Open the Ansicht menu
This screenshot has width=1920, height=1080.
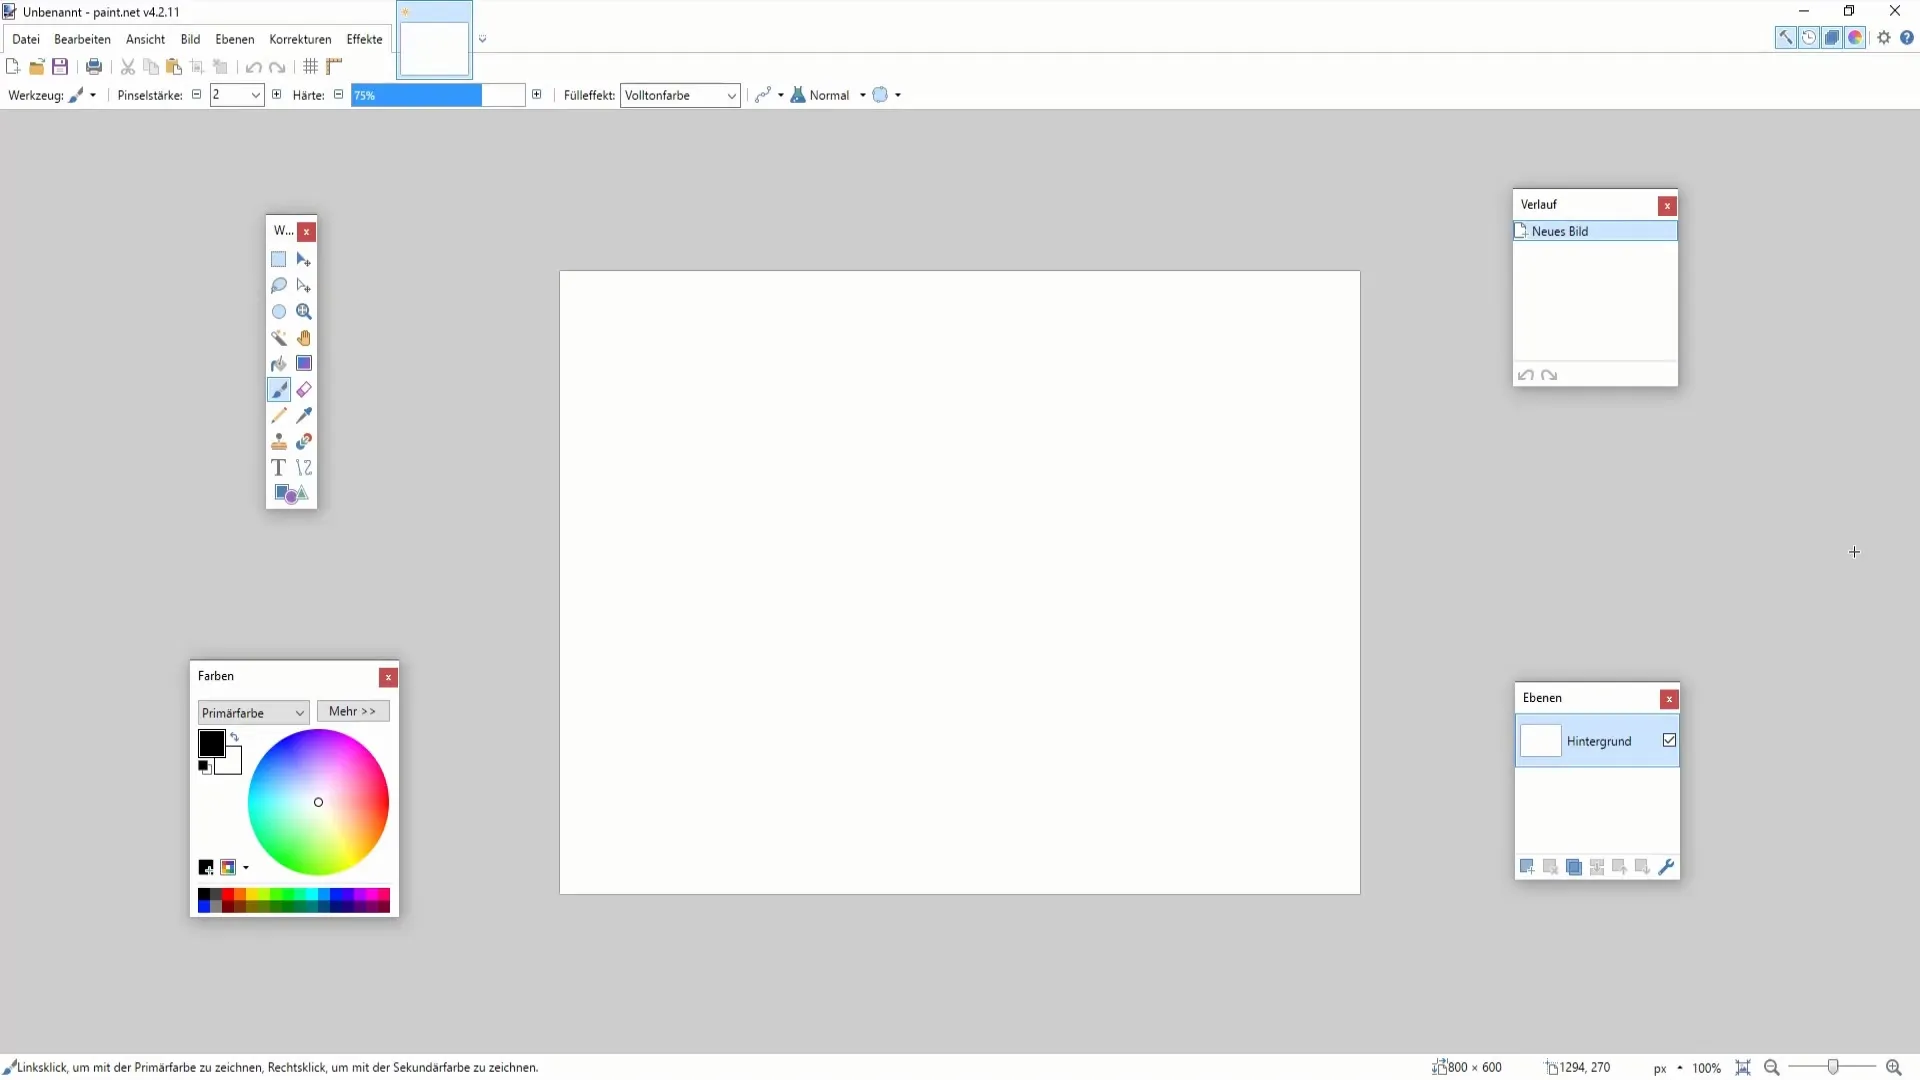[x=145, y=39]
